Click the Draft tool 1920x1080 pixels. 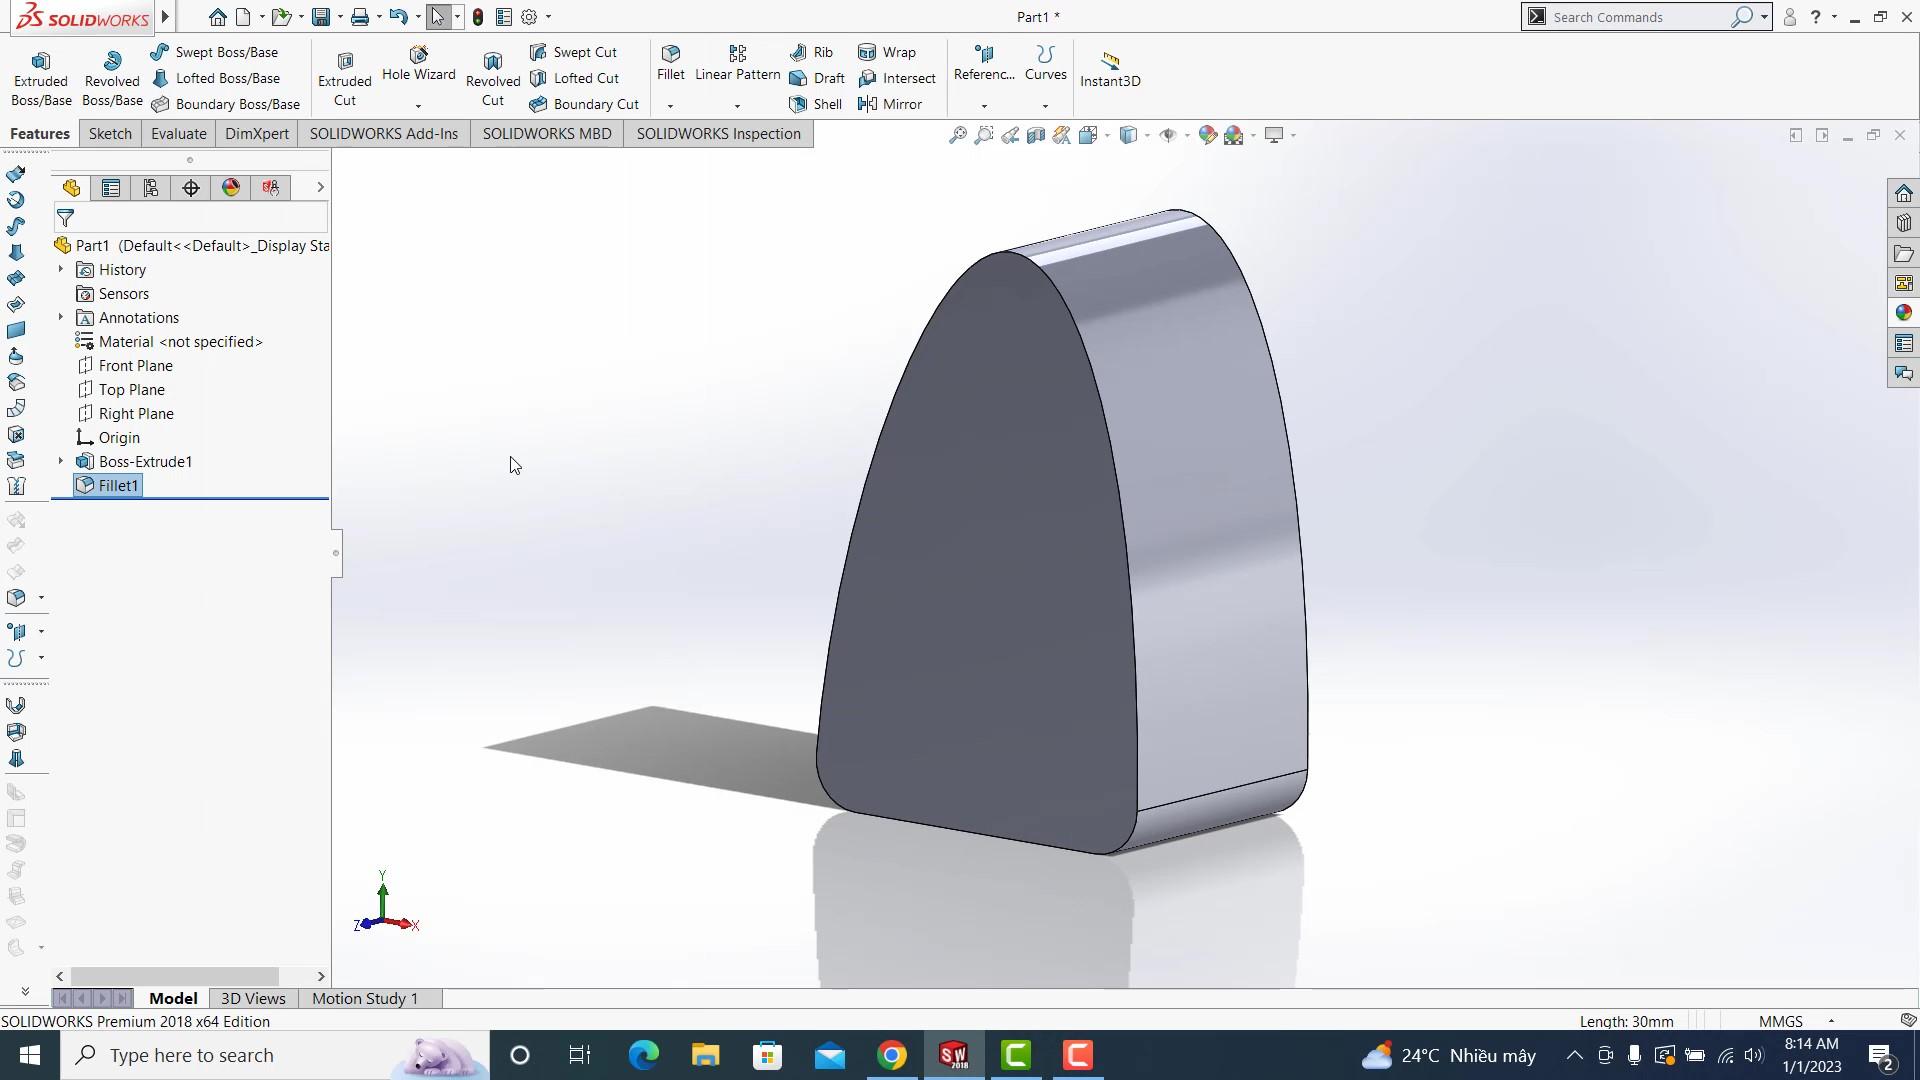817,78
